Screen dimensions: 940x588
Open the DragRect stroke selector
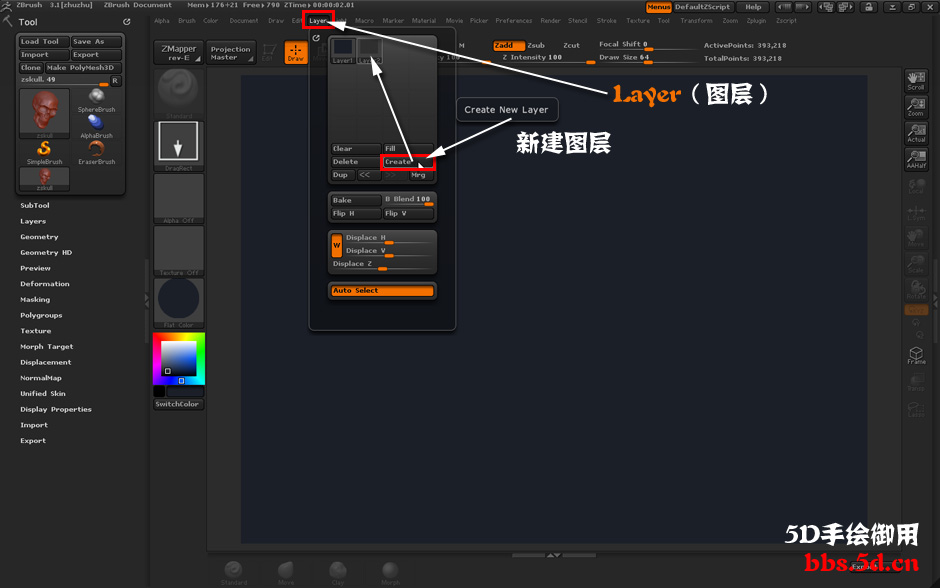(179, 146)
